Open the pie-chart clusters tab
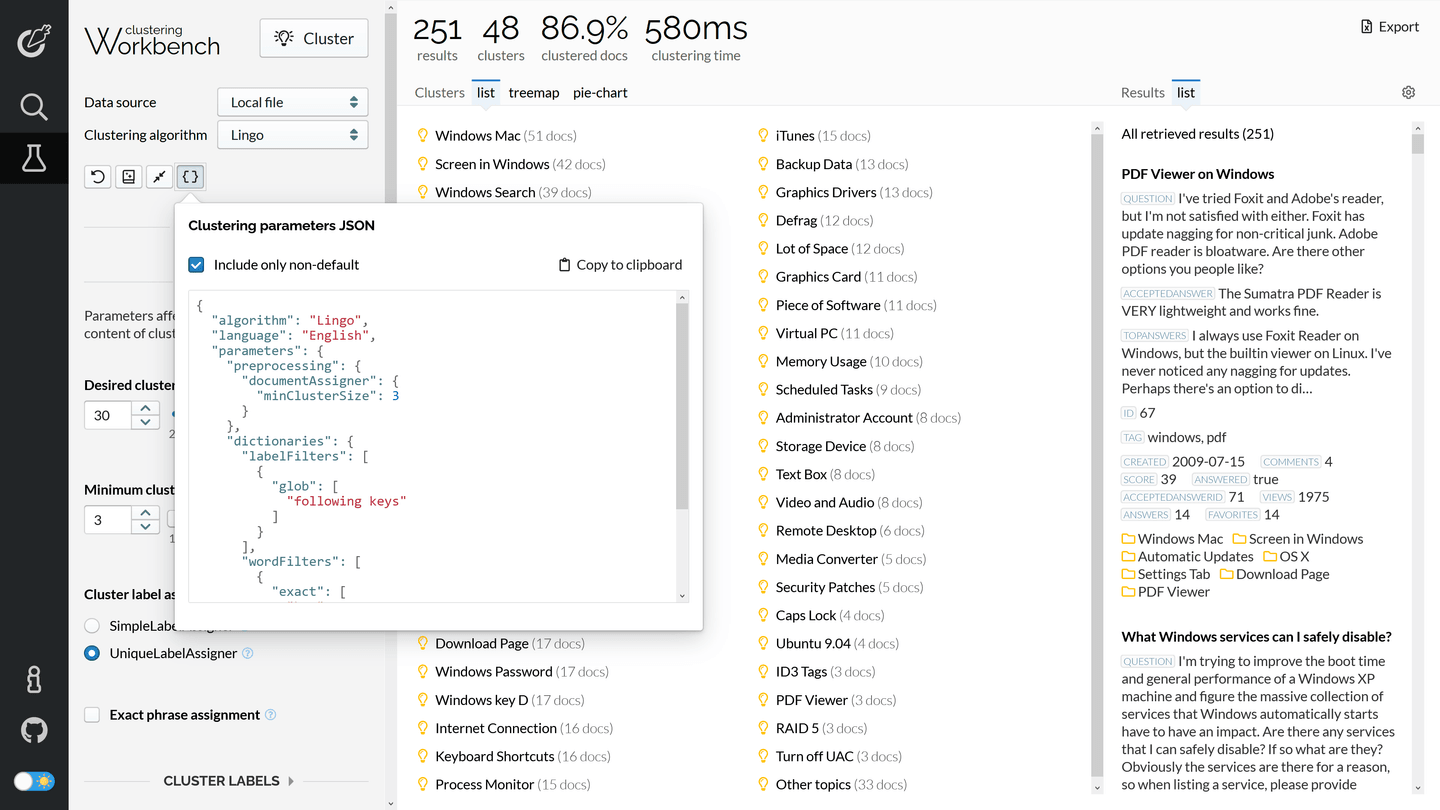This screenshot has height=810, width=1440. [600, 92]
